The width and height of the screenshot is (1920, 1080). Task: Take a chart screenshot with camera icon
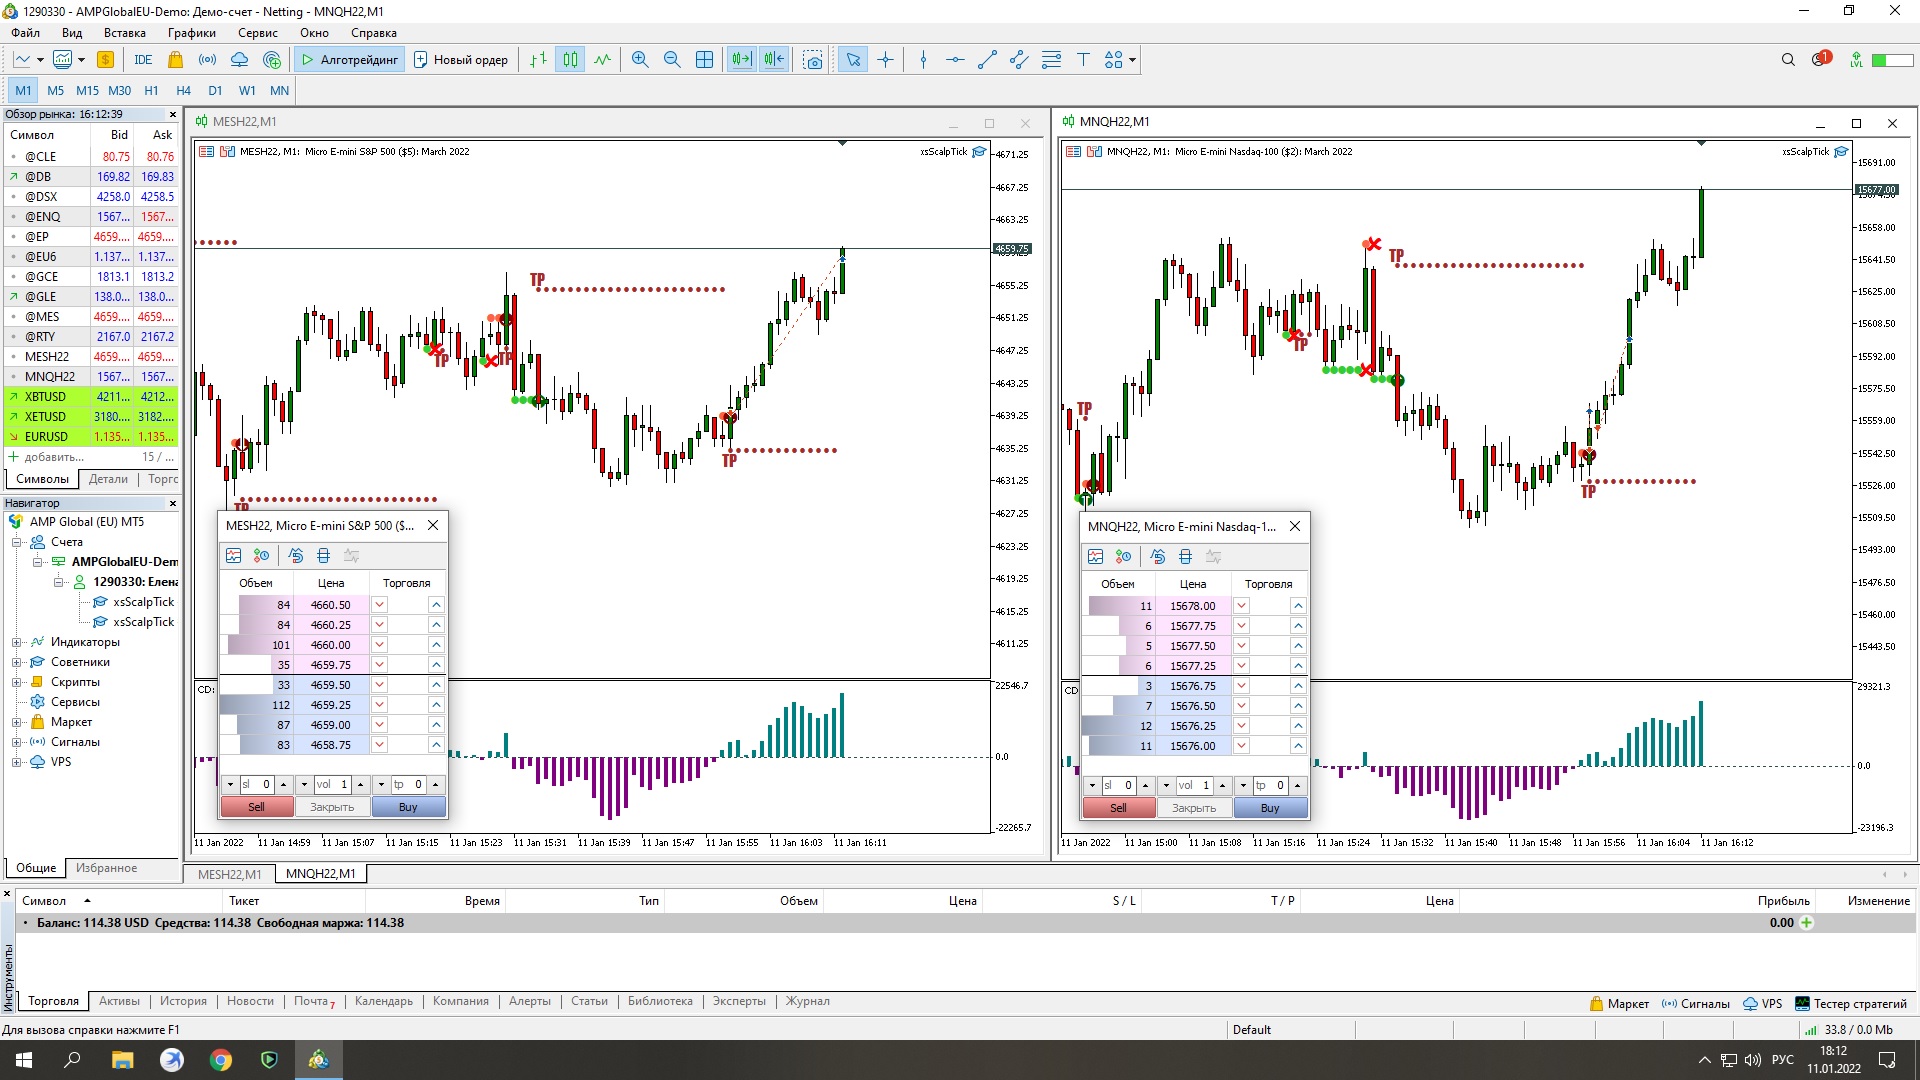(x=813, y=60)
